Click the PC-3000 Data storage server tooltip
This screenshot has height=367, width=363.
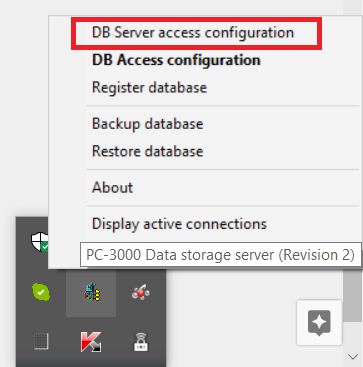220,255
